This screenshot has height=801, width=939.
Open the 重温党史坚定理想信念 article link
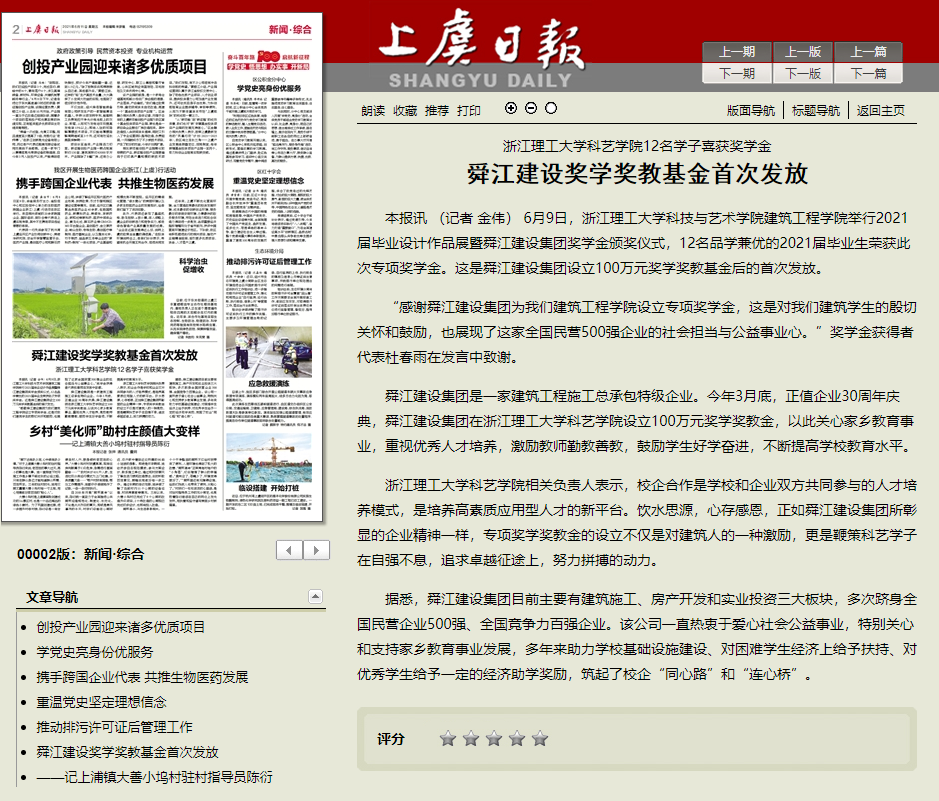[101, 702]
